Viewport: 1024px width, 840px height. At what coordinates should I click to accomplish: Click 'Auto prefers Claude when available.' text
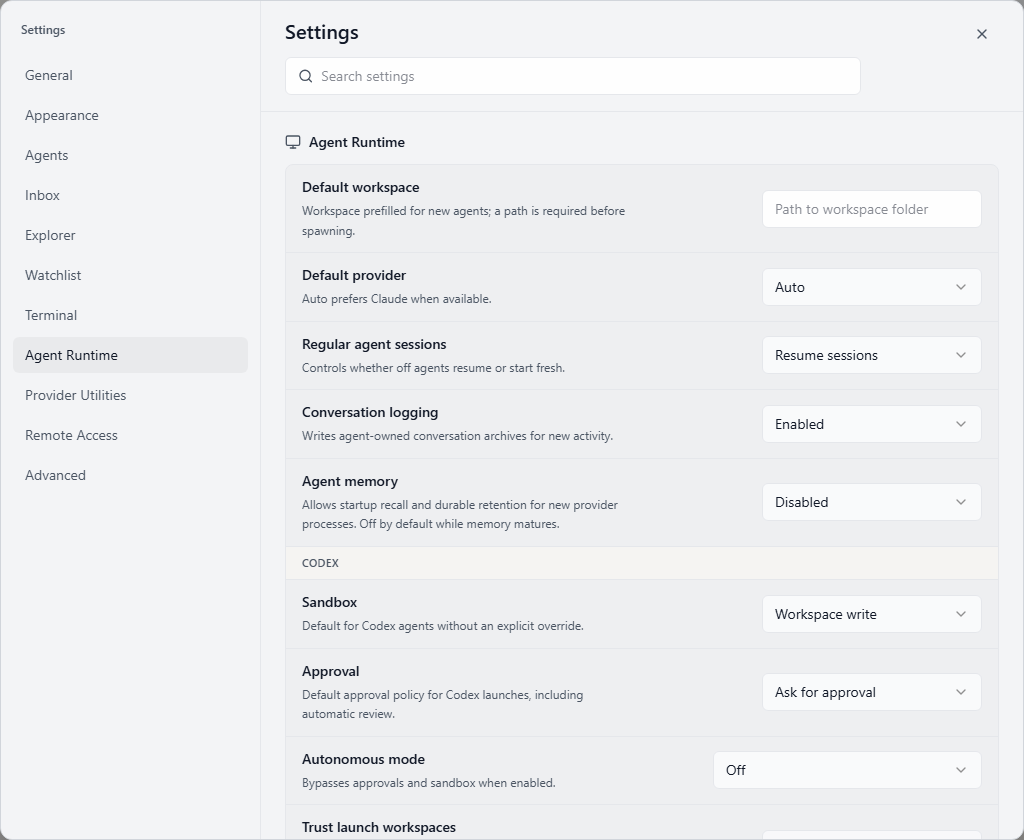coord(396,299)
